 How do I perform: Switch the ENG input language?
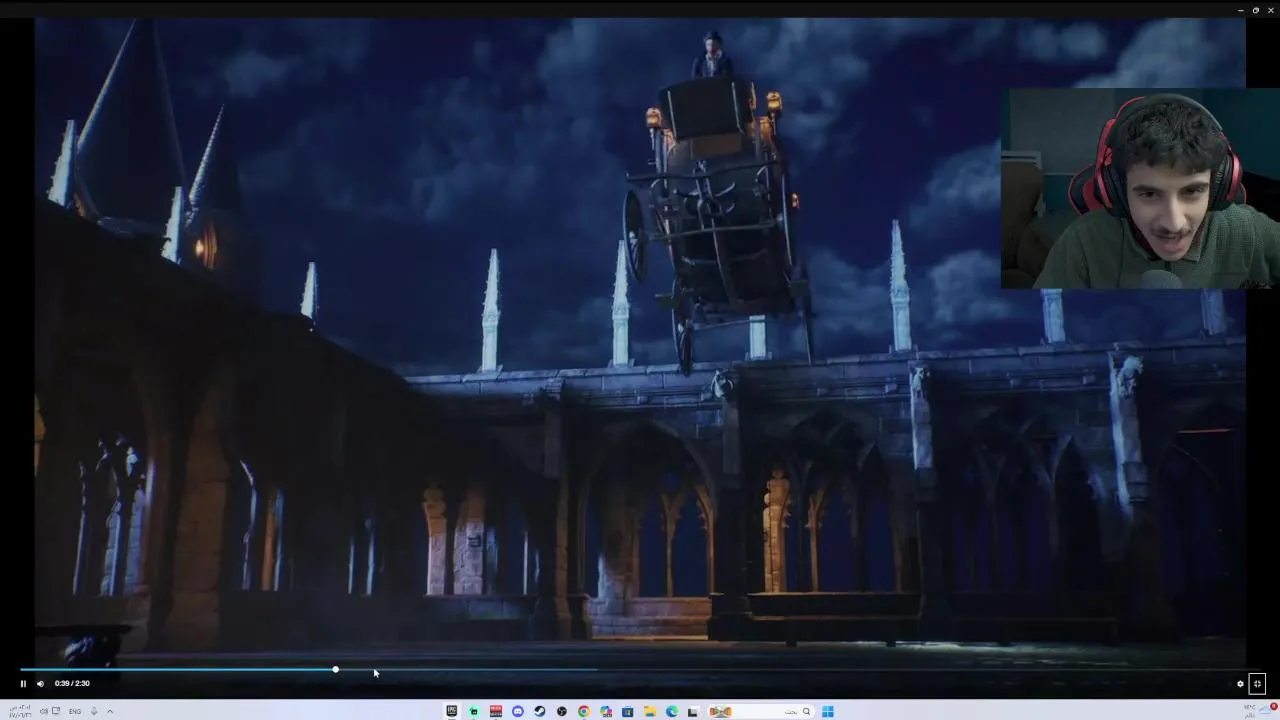point(75,711)
